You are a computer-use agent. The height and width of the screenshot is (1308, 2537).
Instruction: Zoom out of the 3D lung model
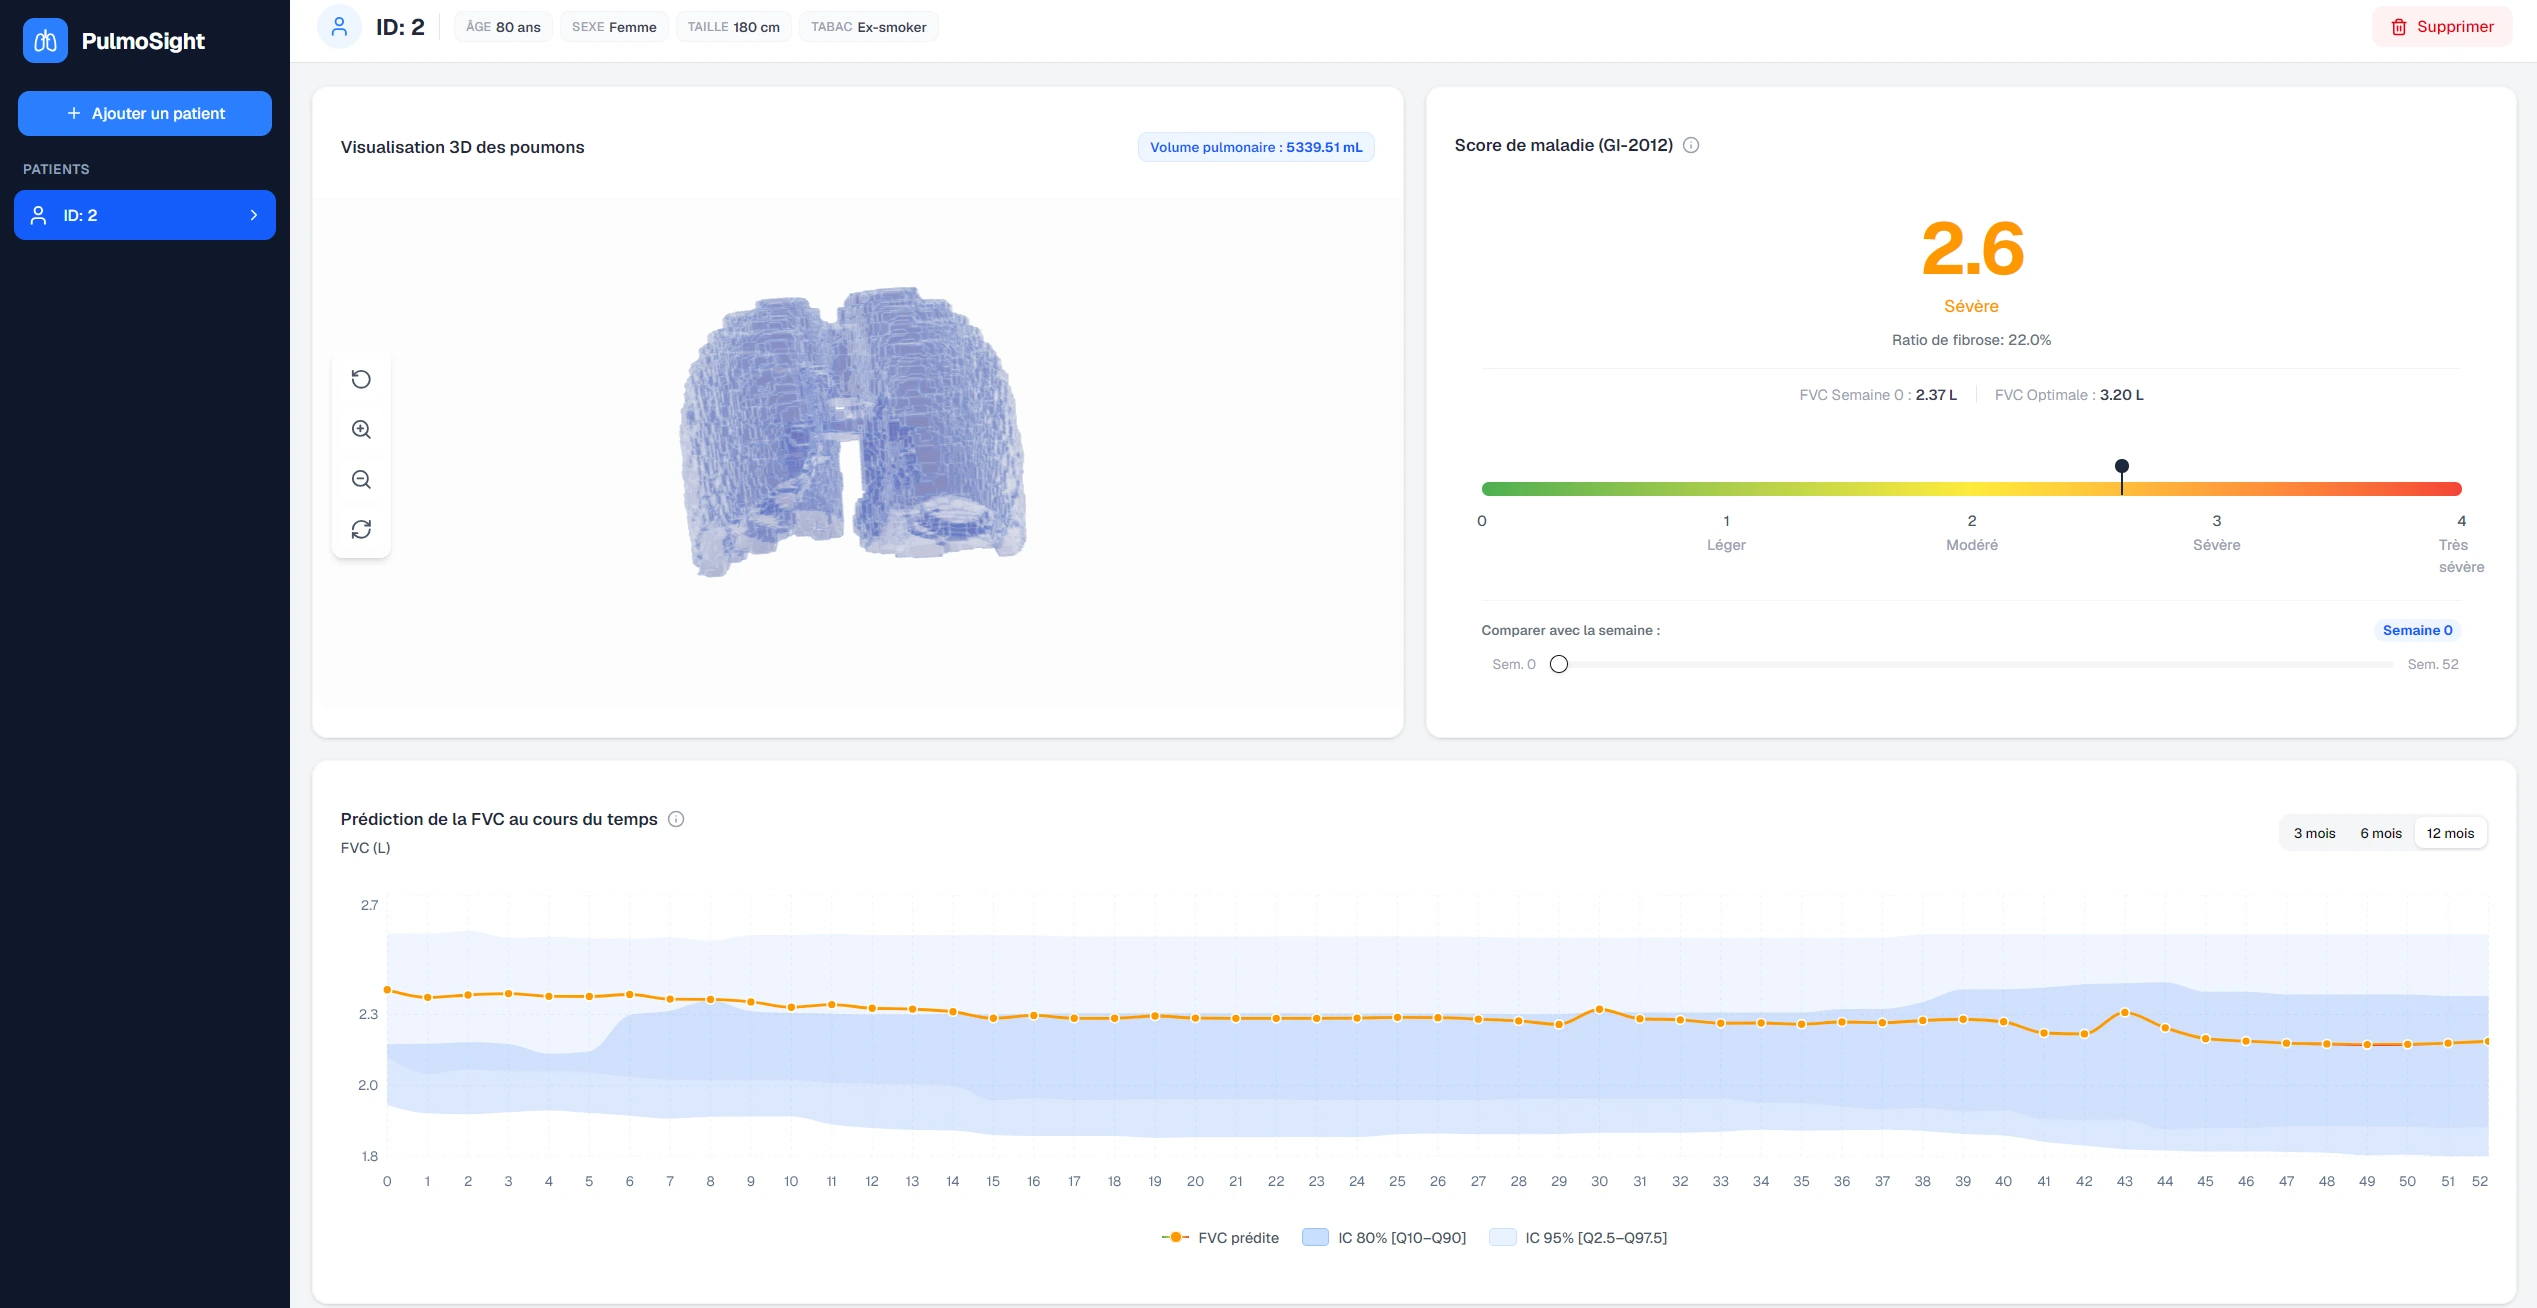(x=361, y=479)
